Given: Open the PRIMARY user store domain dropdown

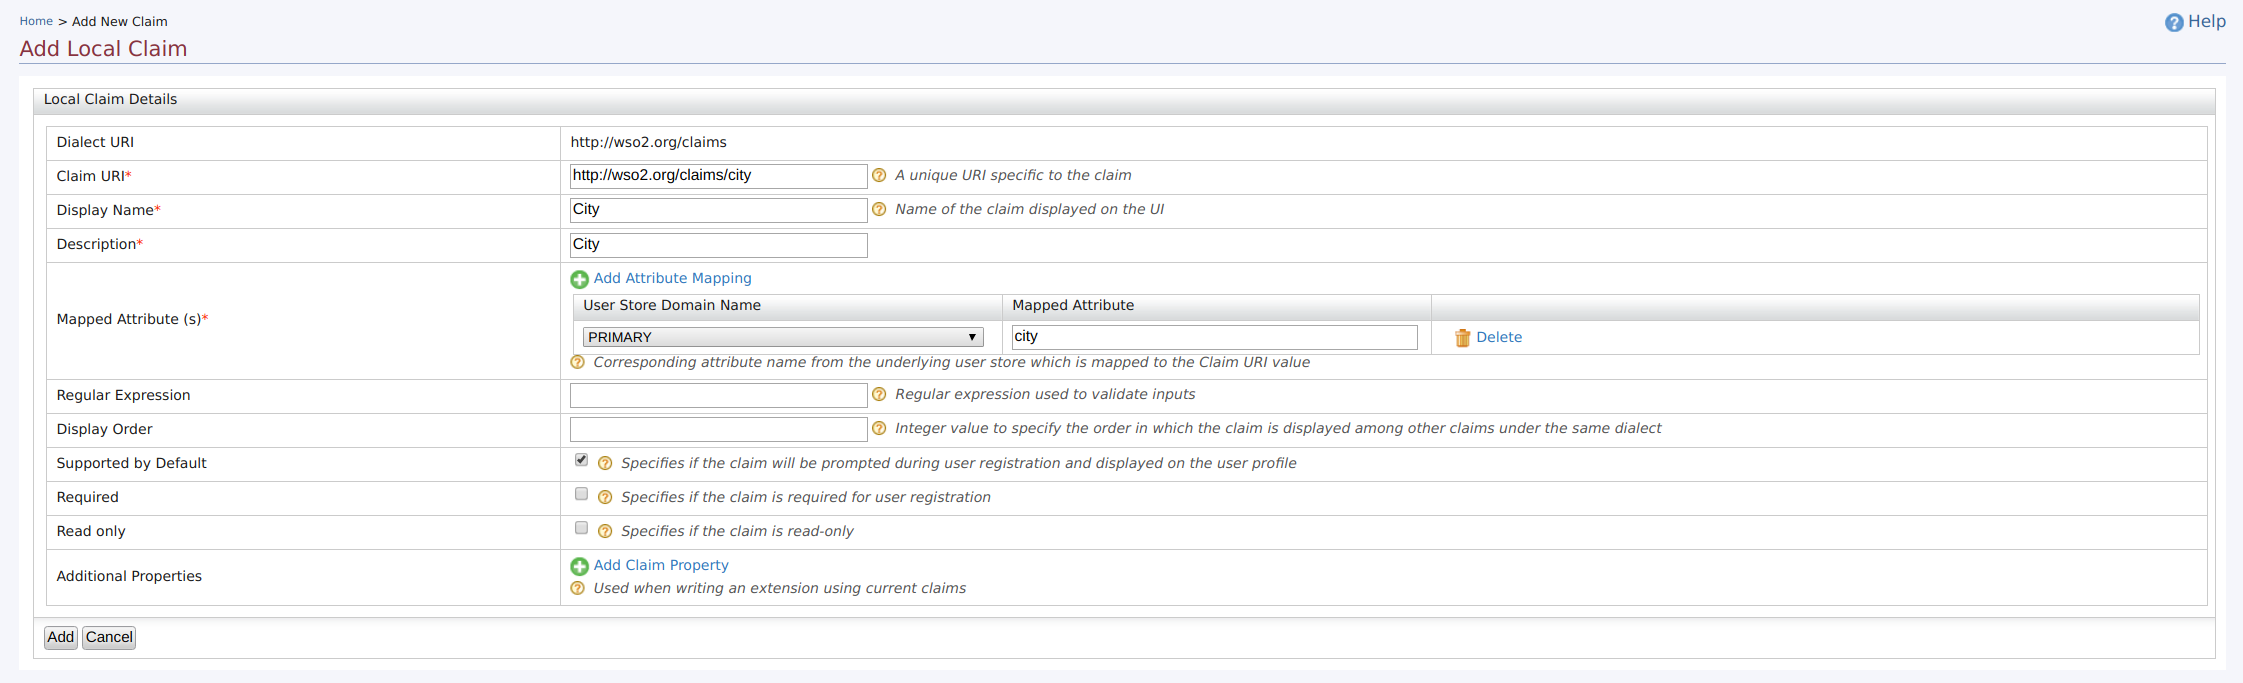Looking at the screenshot, I should tap(782, 338).
